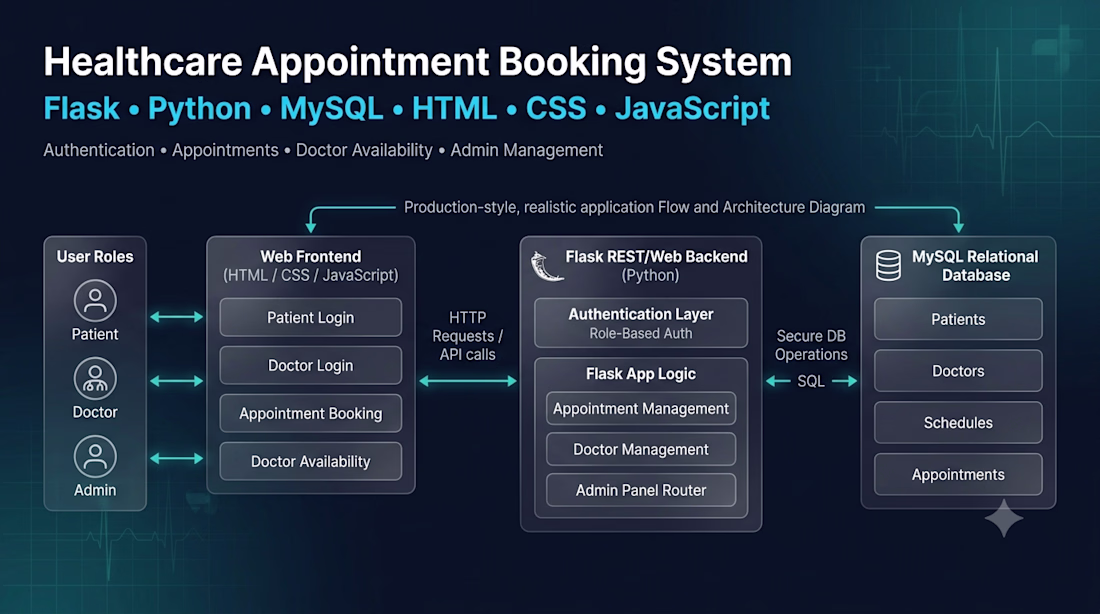Image resolution: width=1100 pixels, height=614 pixels.
Task: Click the Flask logo icon
Action: coord(546,267)
